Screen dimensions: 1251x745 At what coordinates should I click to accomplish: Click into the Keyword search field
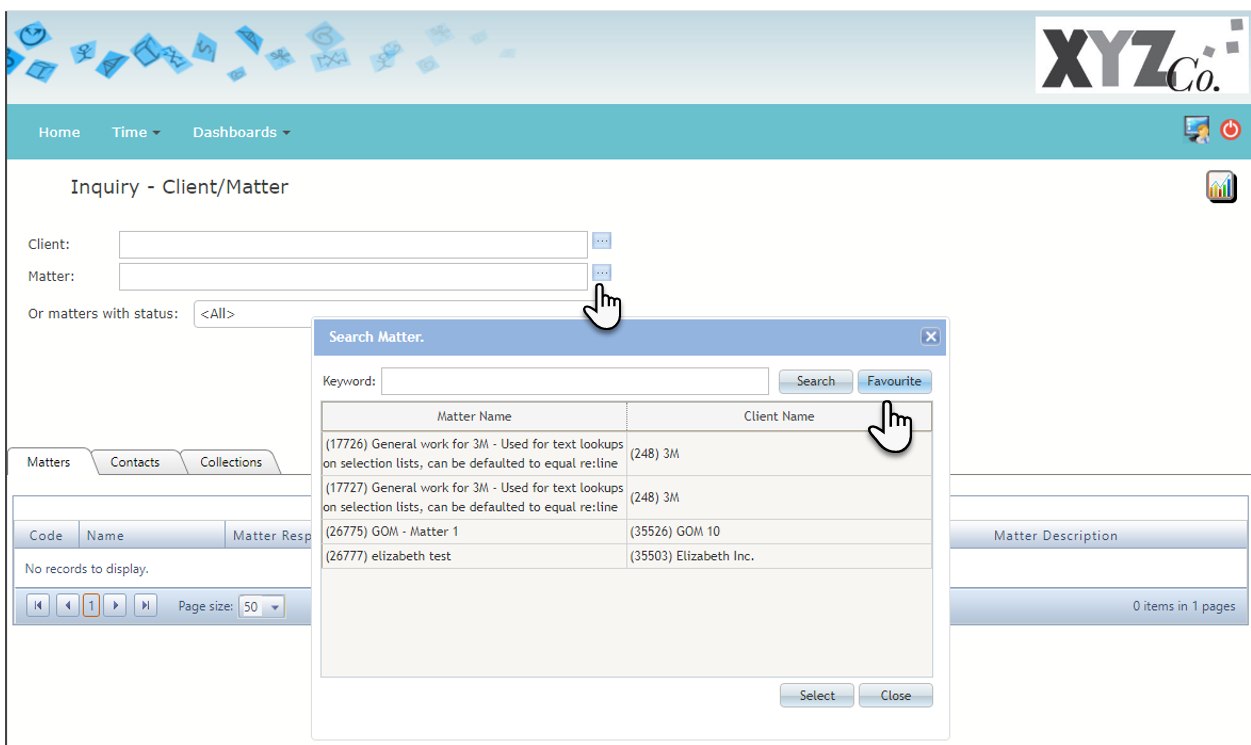click(575, 381)
